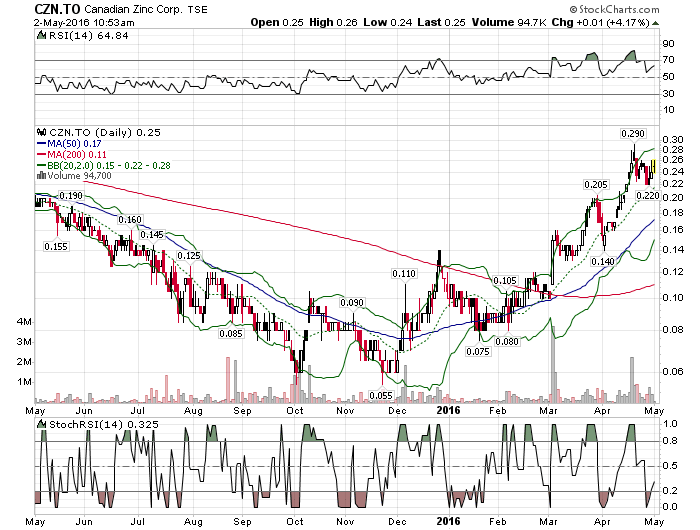The image size is (700, 530).
Task: Click the 0.30 price axis label
Action: pos(672,140)
